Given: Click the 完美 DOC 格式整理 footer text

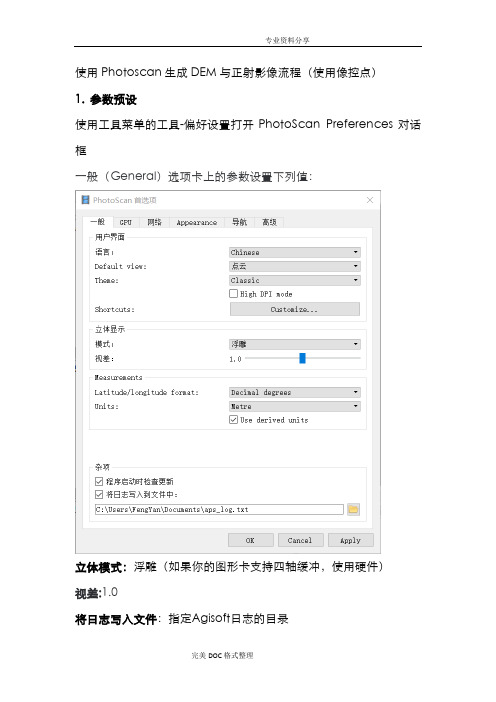Looking at the screenshot, I should pyautogui.click(x=222, y=655).
